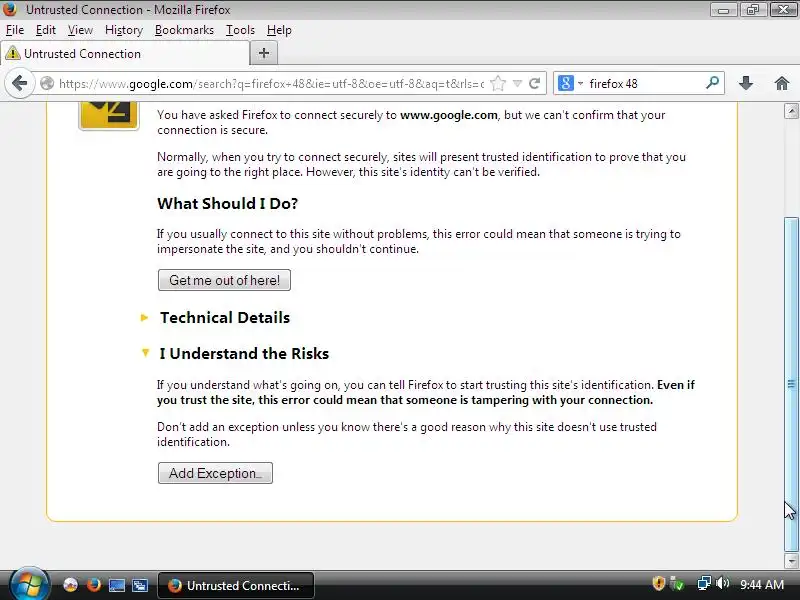The image size is (800, 600).
Task: Click the green tray icon next to shield
Action: (677, 584)
